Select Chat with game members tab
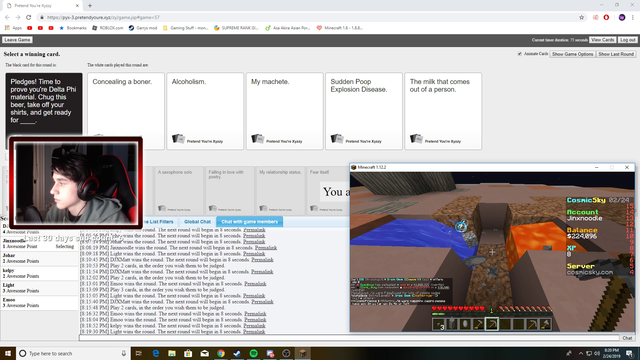The image size is (640, 360). (249, 222)
